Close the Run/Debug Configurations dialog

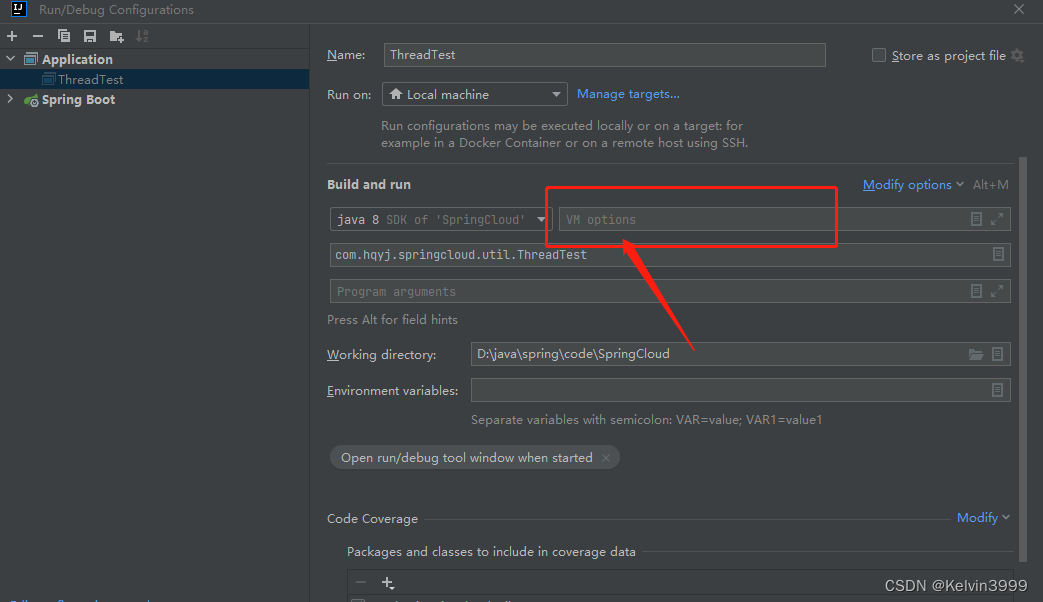[x=1018, y=9]
